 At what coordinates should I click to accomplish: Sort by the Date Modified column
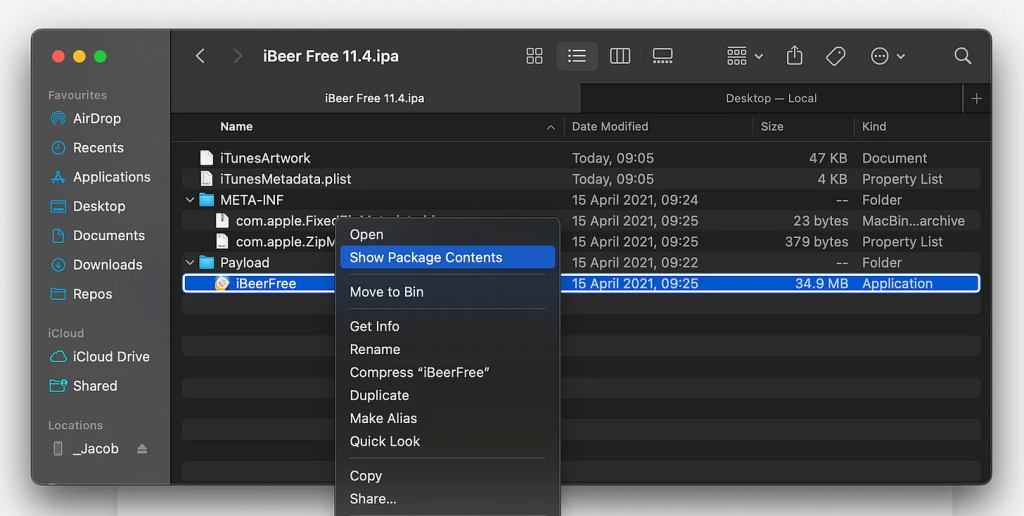click(x=610, y=127)
